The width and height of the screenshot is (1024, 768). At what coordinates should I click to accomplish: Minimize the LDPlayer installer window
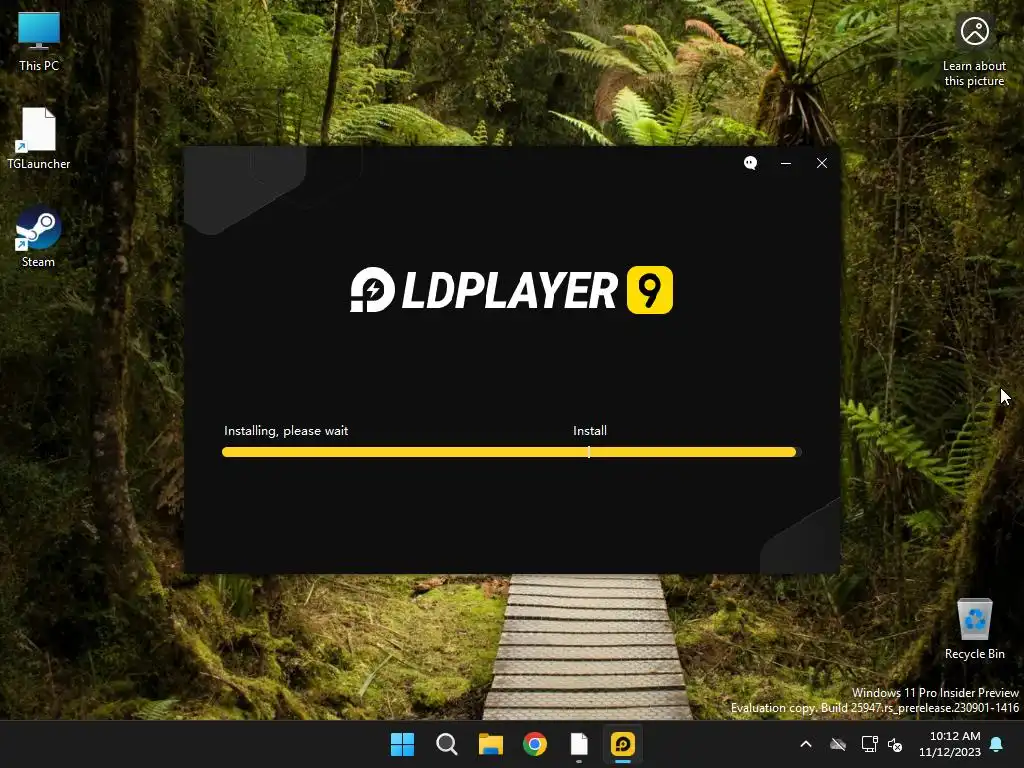click(786, 163)
